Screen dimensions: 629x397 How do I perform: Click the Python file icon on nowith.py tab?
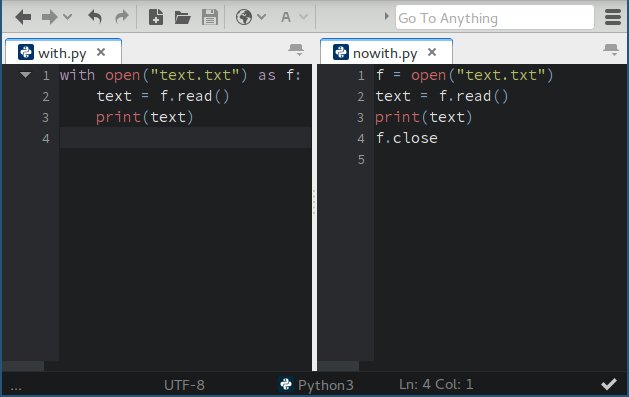click(x=341, y=52)
